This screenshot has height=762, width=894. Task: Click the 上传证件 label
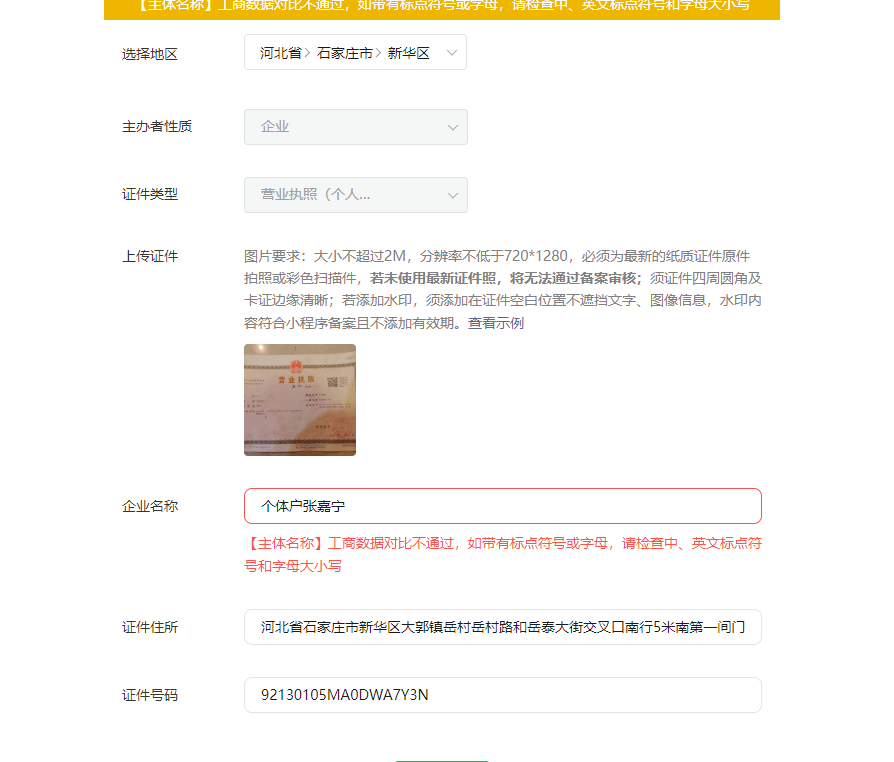(x=150, y=256)
